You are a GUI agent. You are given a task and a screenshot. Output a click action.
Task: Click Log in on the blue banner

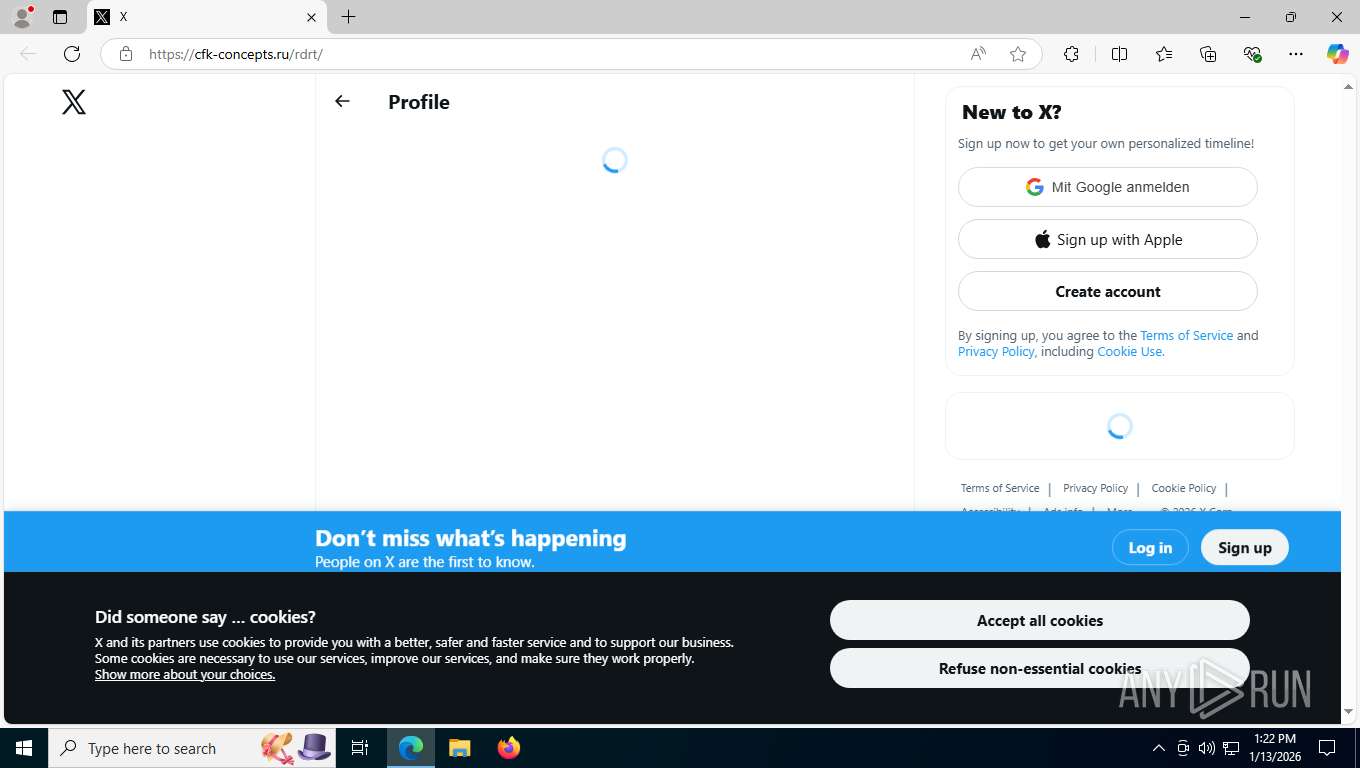[x=1150, y=547]
